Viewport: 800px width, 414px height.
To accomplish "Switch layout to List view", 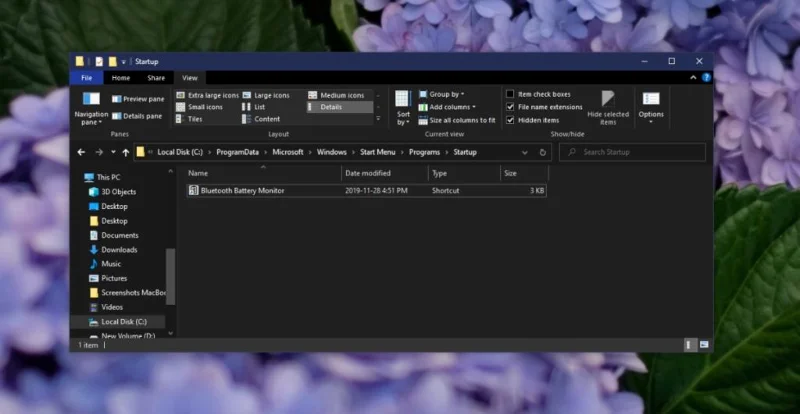I will pos(254,107).
